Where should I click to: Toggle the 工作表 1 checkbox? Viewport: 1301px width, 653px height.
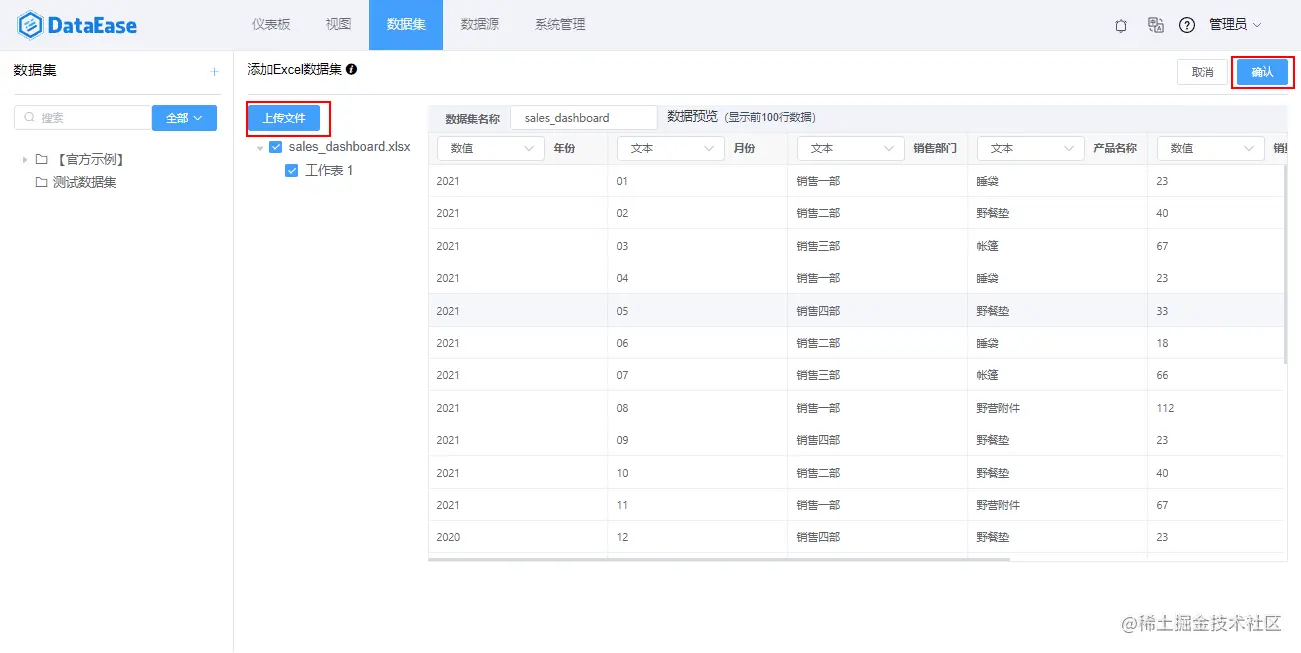292,171
